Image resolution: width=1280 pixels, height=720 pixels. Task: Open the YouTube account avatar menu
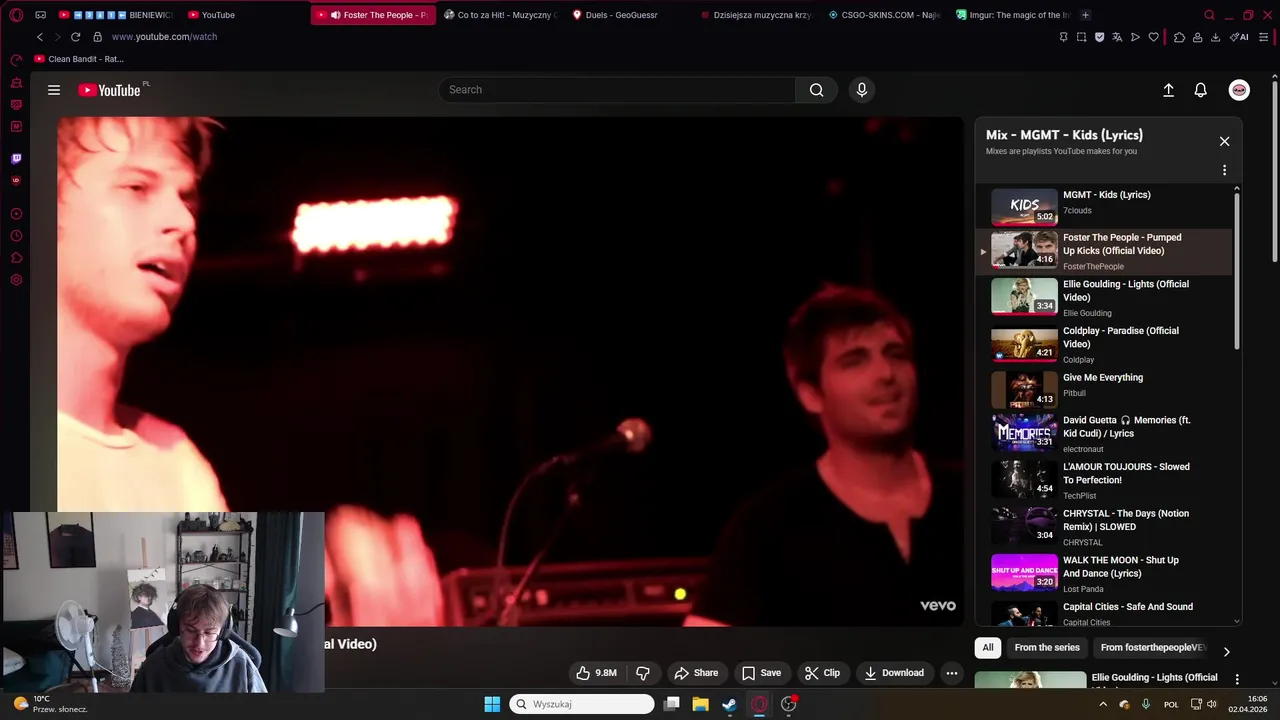click(1239, 90)
